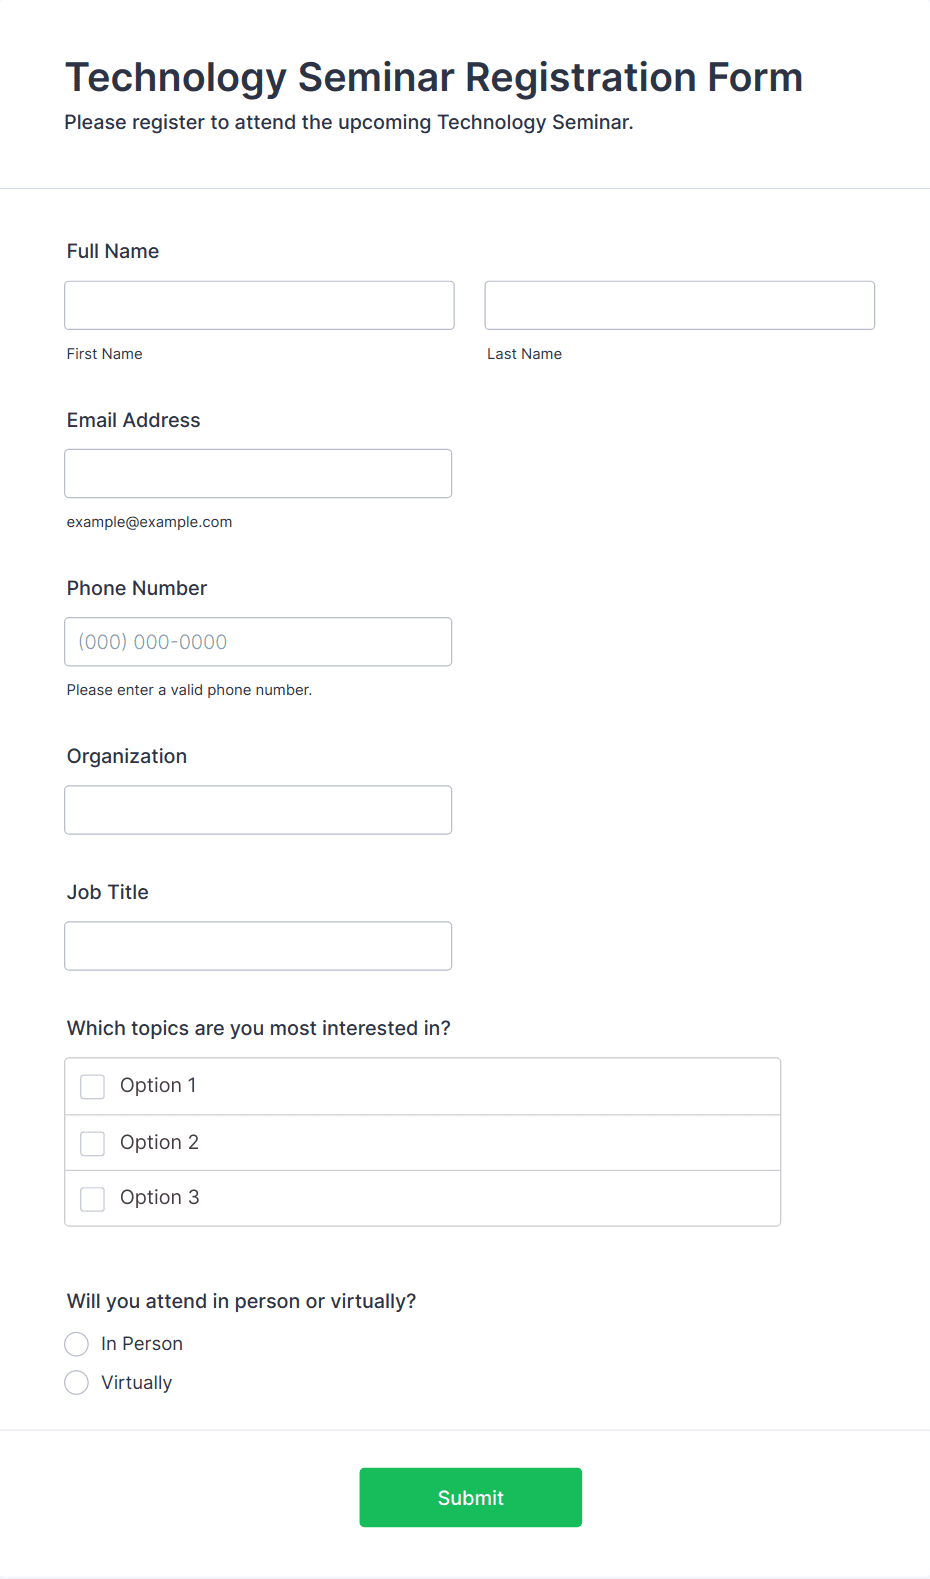Click the Last Name input field

(680, 305)
